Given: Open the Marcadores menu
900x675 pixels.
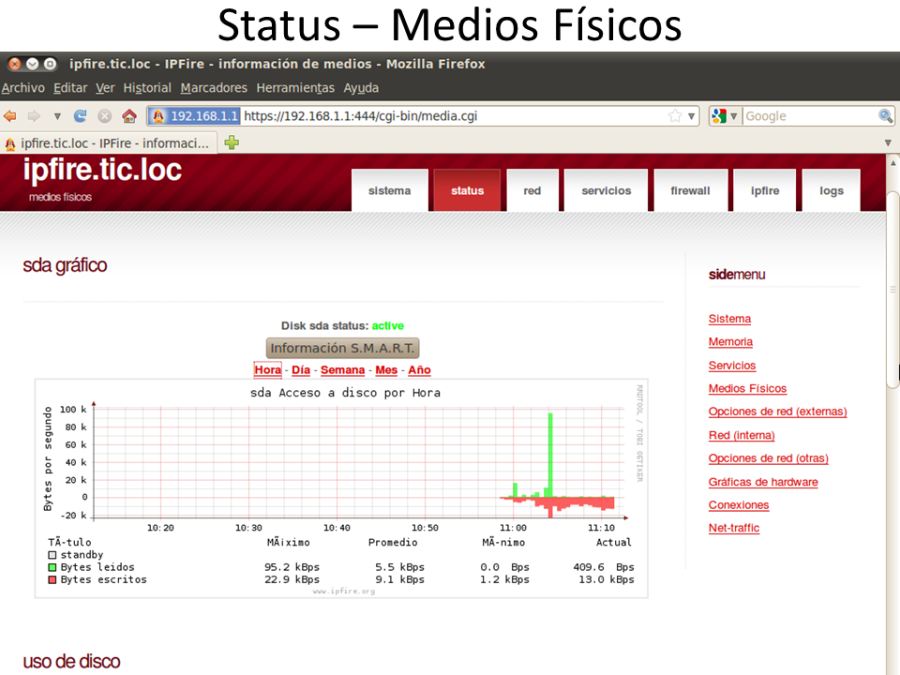Looking at the screenshot, I should pyautogui.click(x=214, y=88).
